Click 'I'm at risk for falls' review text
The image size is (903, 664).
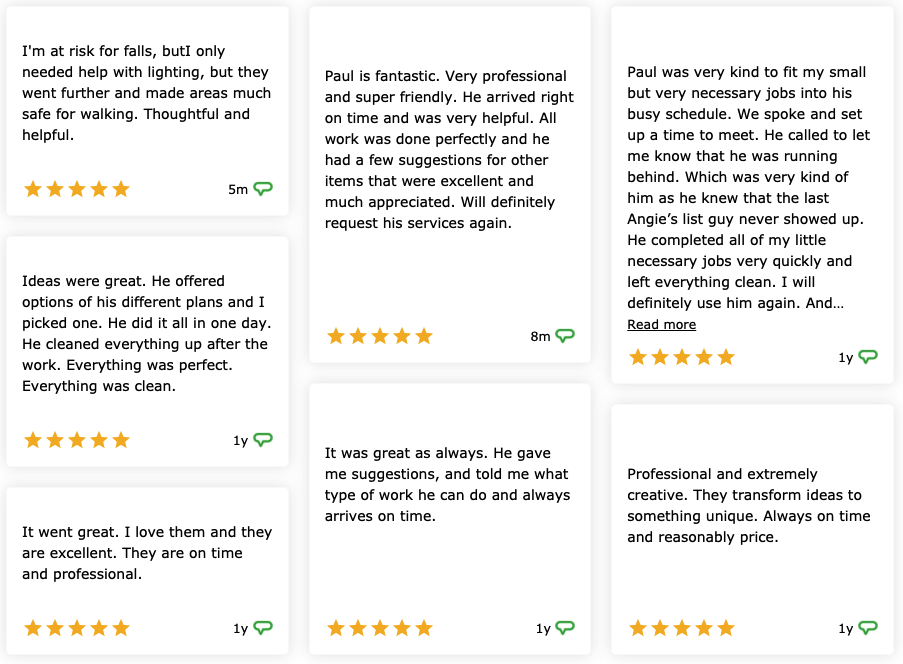click(146, 93)
